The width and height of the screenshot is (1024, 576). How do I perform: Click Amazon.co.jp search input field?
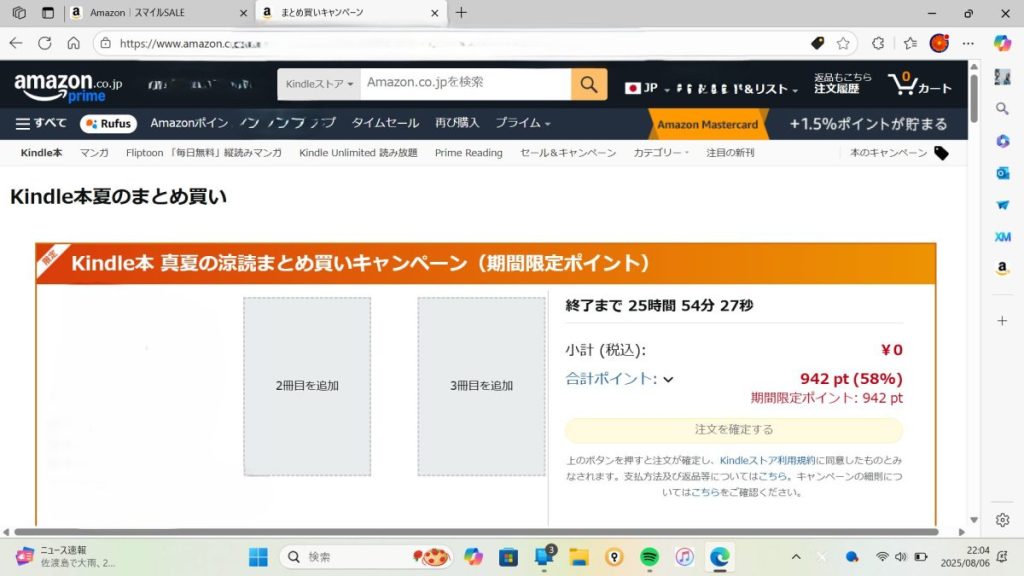pos(466,84)
